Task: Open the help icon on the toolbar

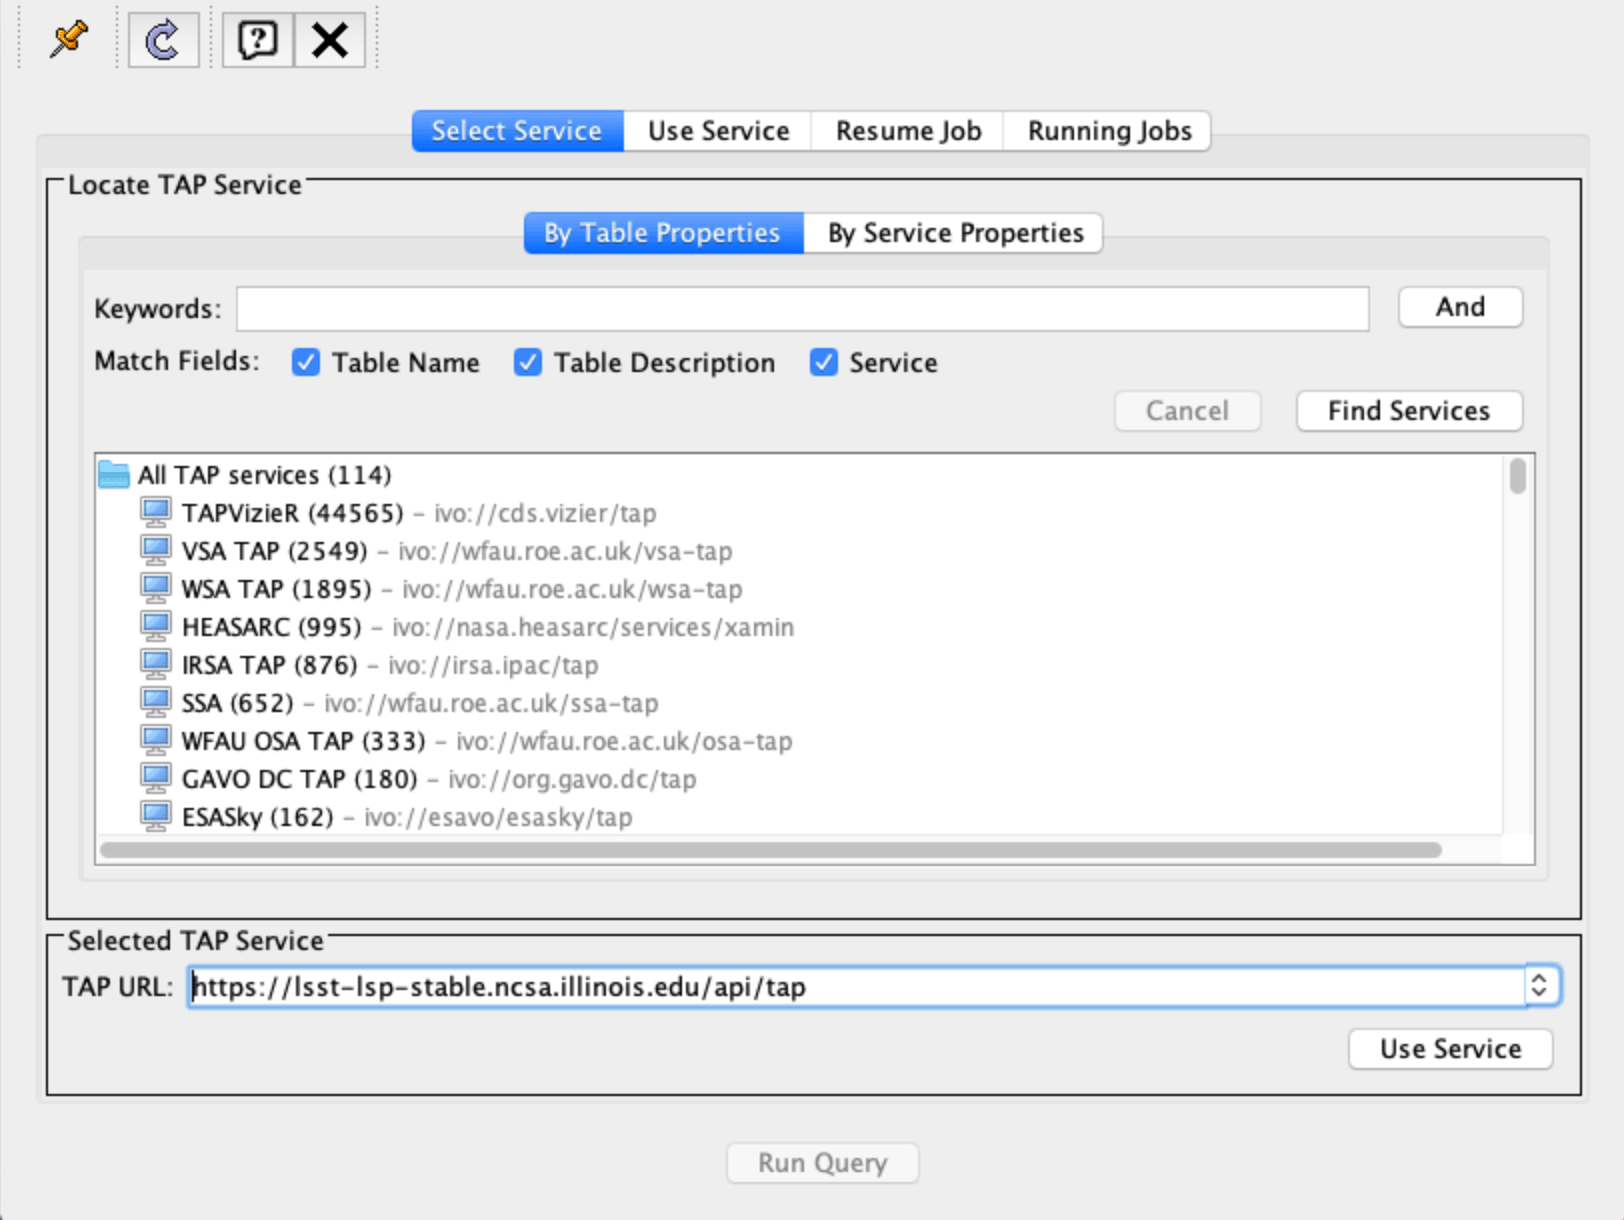Action: (256, 40)
